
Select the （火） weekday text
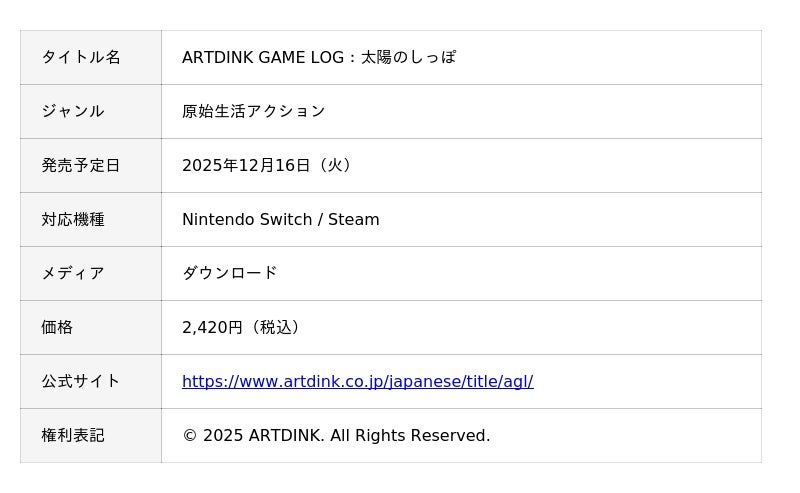(x=335, y=165)
